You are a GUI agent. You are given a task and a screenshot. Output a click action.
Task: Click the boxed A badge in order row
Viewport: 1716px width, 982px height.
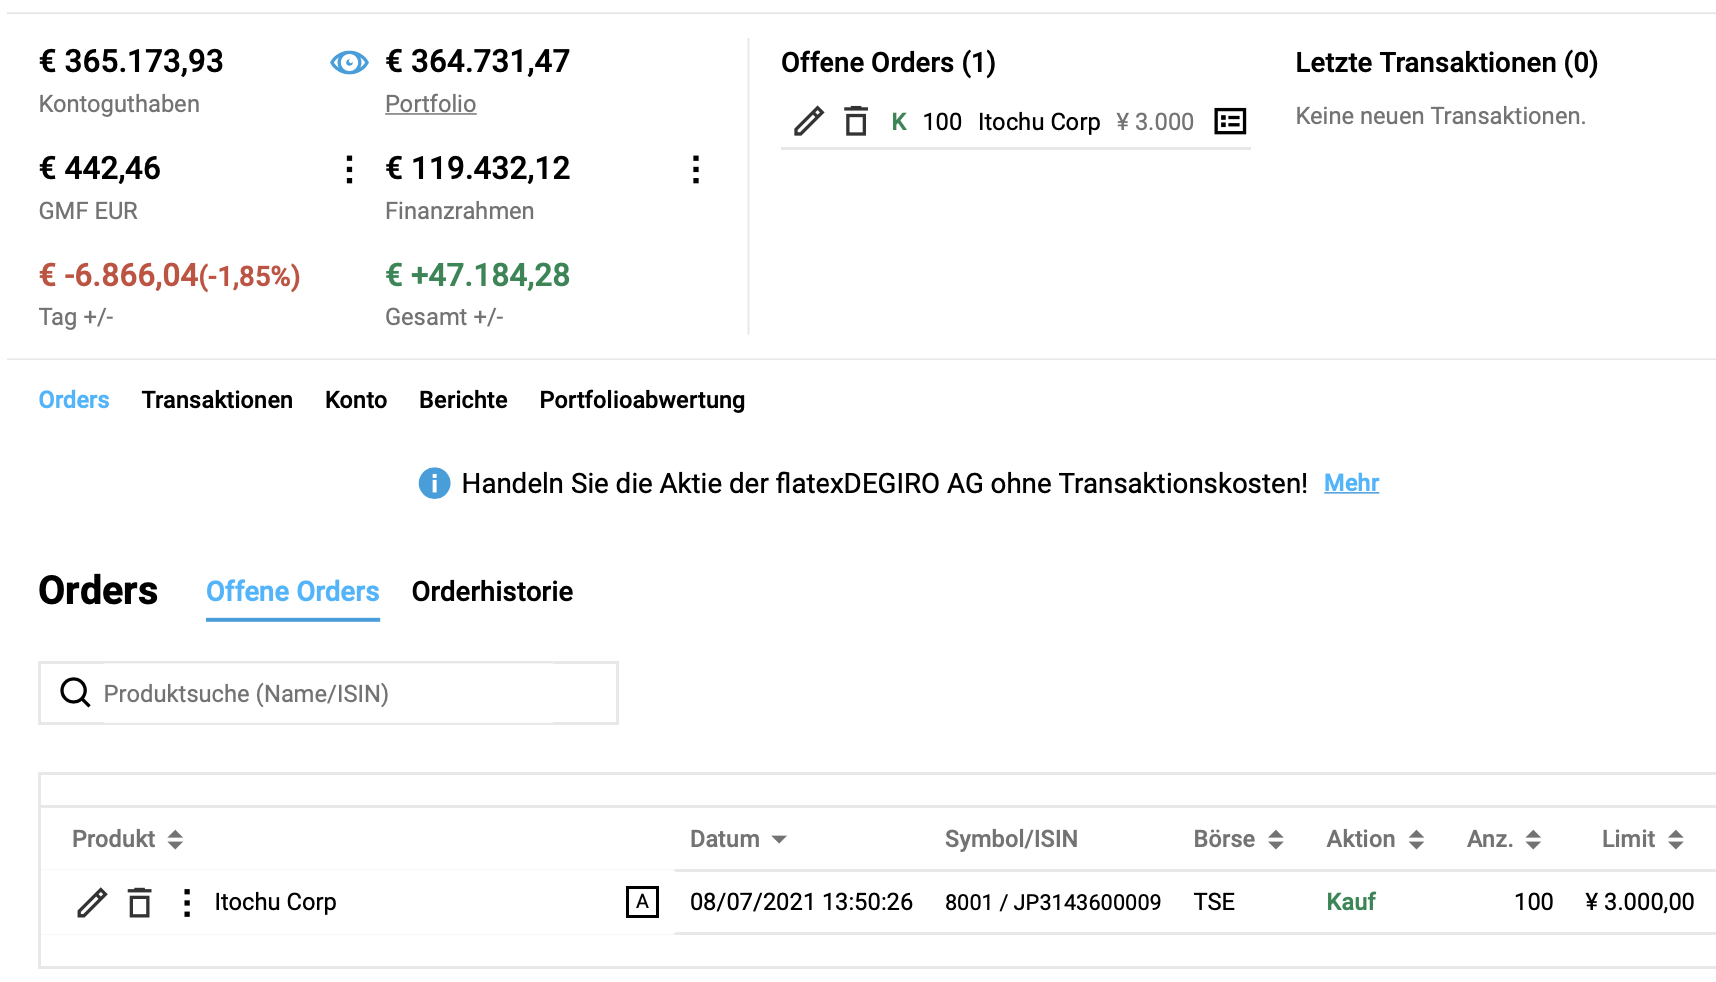pos(642,902)
